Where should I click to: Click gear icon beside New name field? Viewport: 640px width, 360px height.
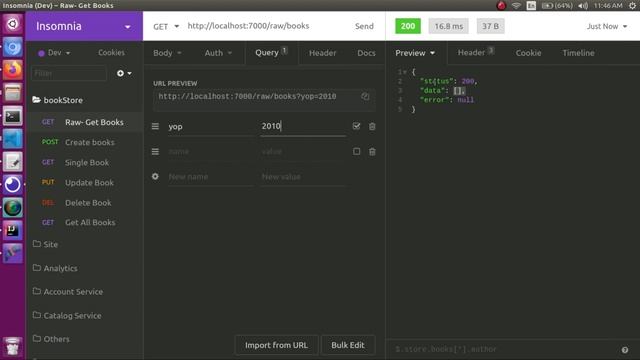[155, 177]
